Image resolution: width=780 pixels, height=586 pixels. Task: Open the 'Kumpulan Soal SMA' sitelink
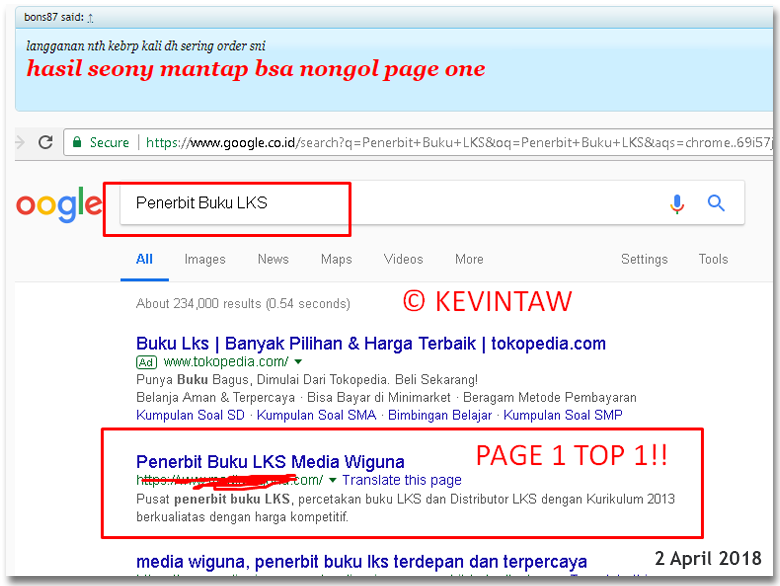click(x=316, y=415)
